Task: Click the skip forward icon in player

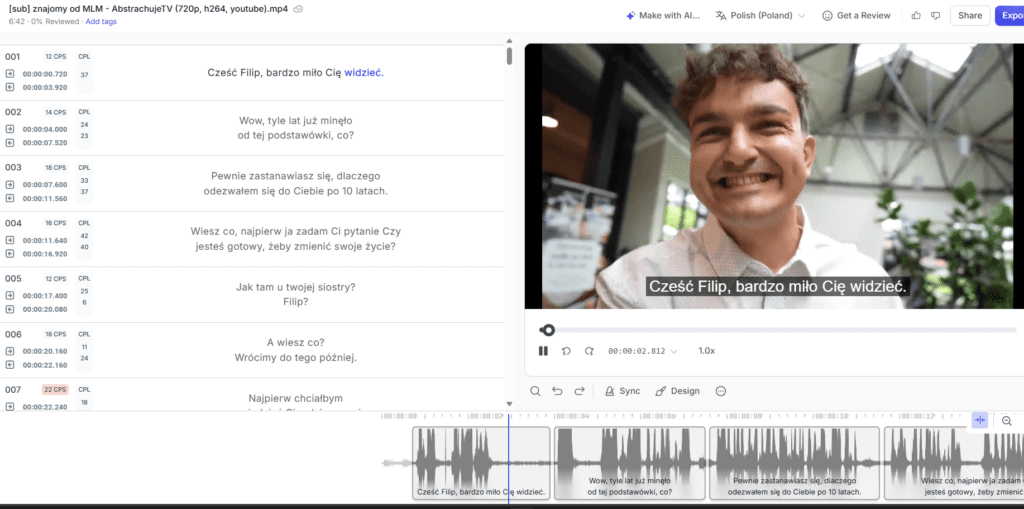Action: [x=589, y=351]
